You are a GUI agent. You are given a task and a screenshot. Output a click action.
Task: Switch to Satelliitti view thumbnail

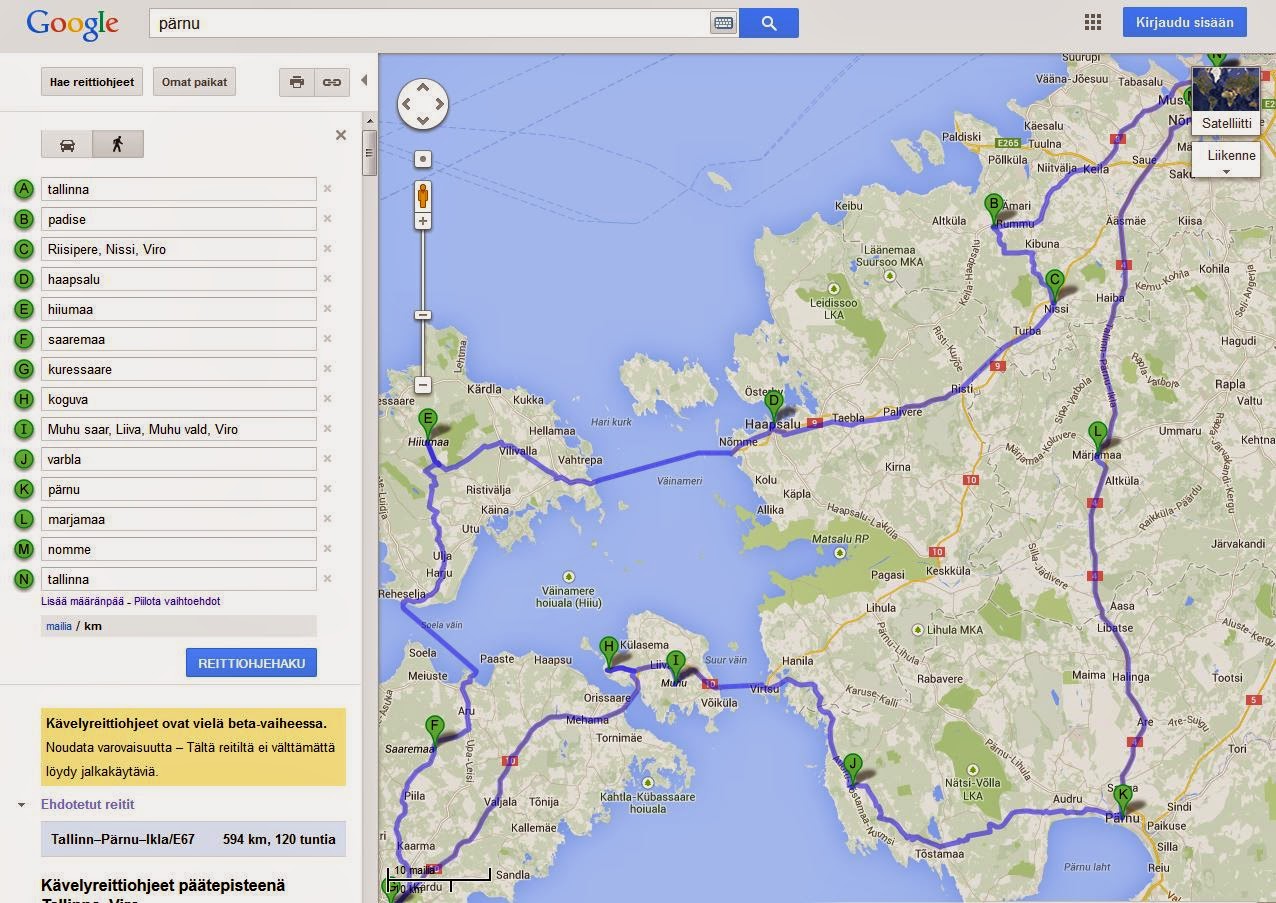(x=1226, y=101)
